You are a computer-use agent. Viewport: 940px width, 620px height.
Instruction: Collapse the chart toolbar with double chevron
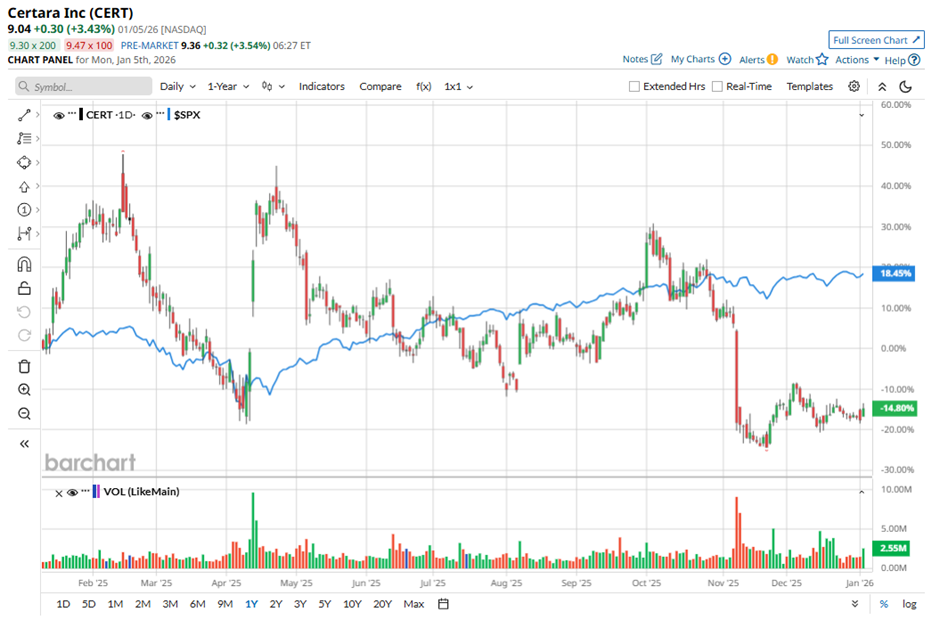click(882, 87)
